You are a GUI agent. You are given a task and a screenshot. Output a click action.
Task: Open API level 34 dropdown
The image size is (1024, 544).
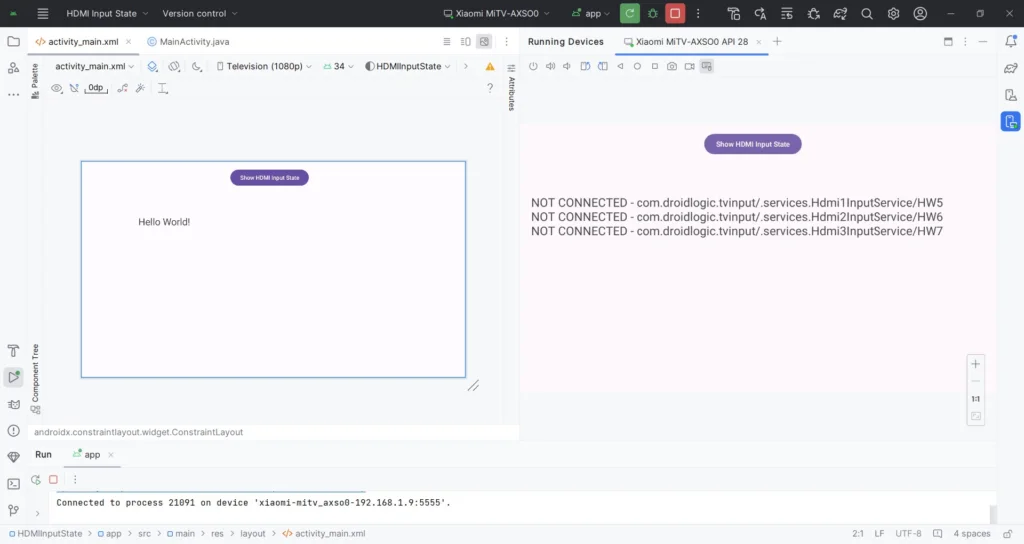click(338, 66)
